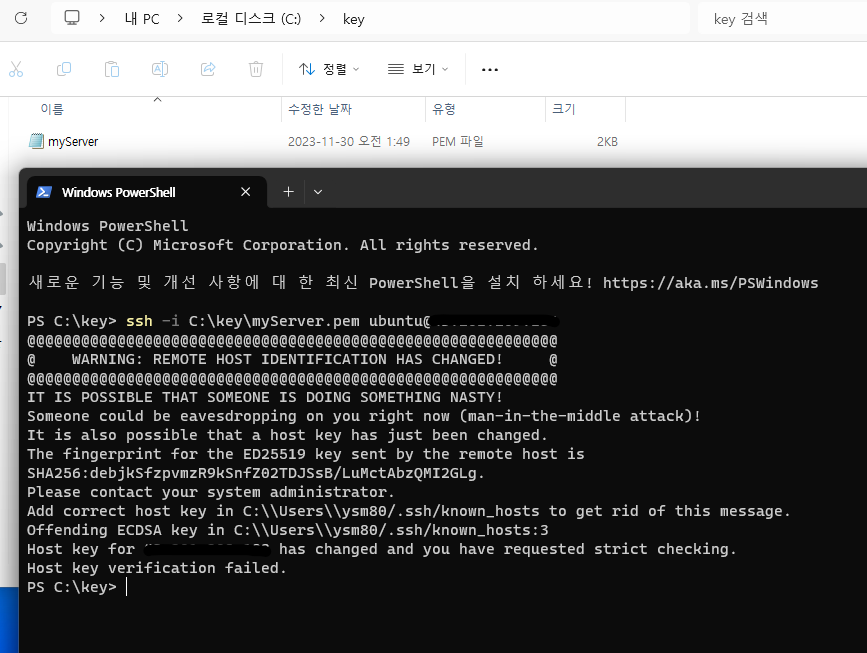Click the This PC monitor icon

coord(72,18)
